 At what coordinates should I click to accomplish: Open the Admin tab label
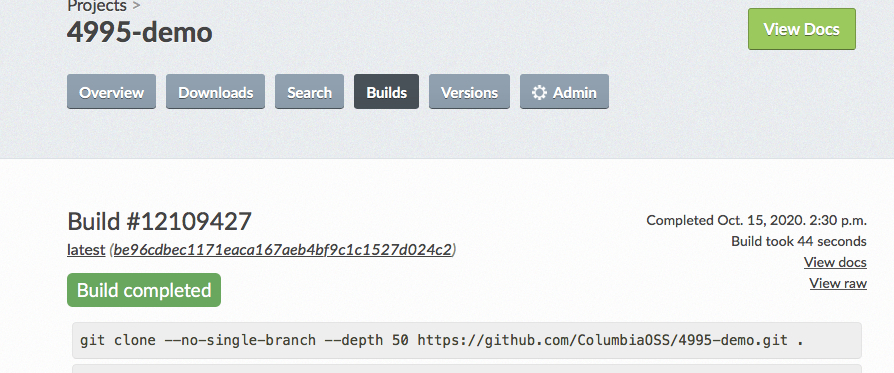pyautogui.click(x=575, y=92)
